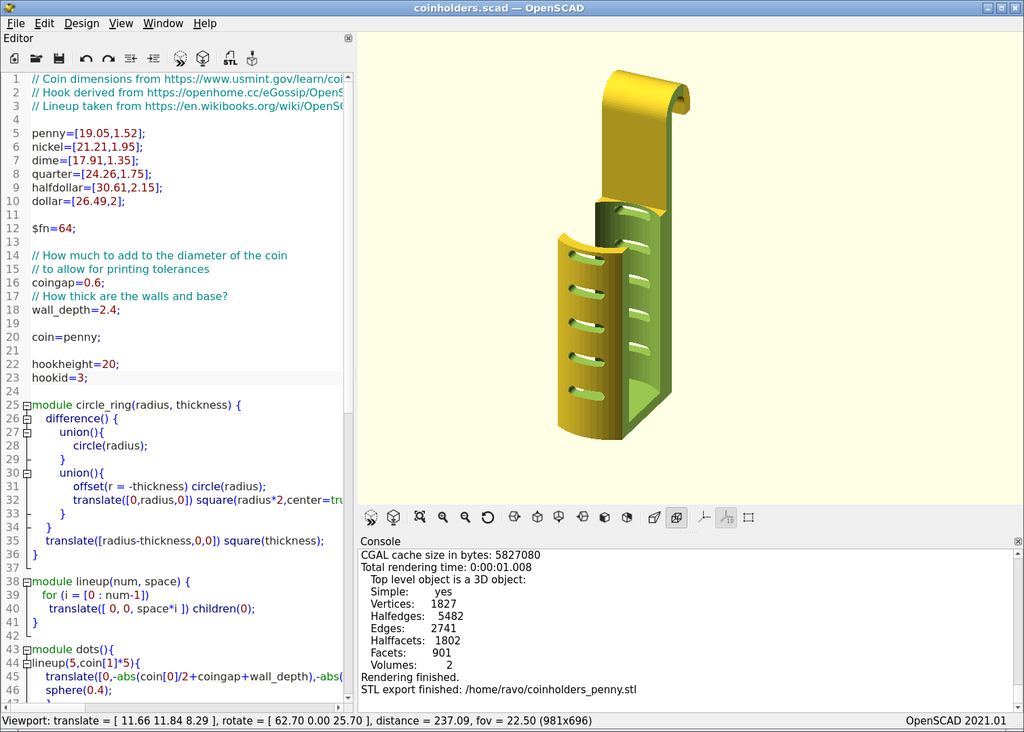This screenshot has height=732, width=1024.
Task: Switch to the Top view
Action: pos(537,517)
